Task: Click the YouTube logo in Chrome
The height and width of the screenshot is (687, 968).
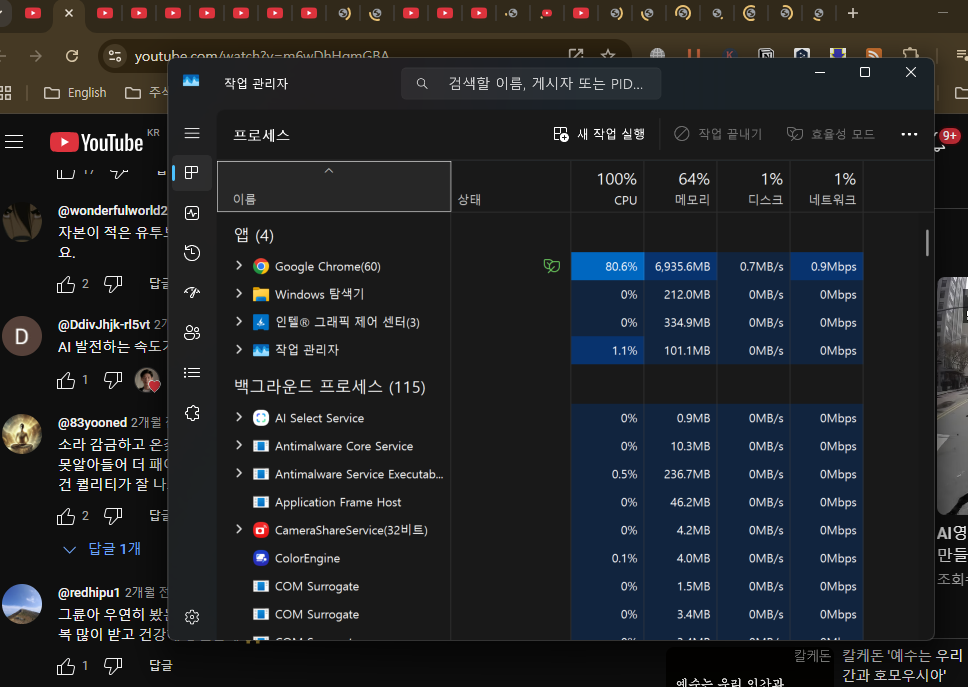Action: [x=96, y=143]
